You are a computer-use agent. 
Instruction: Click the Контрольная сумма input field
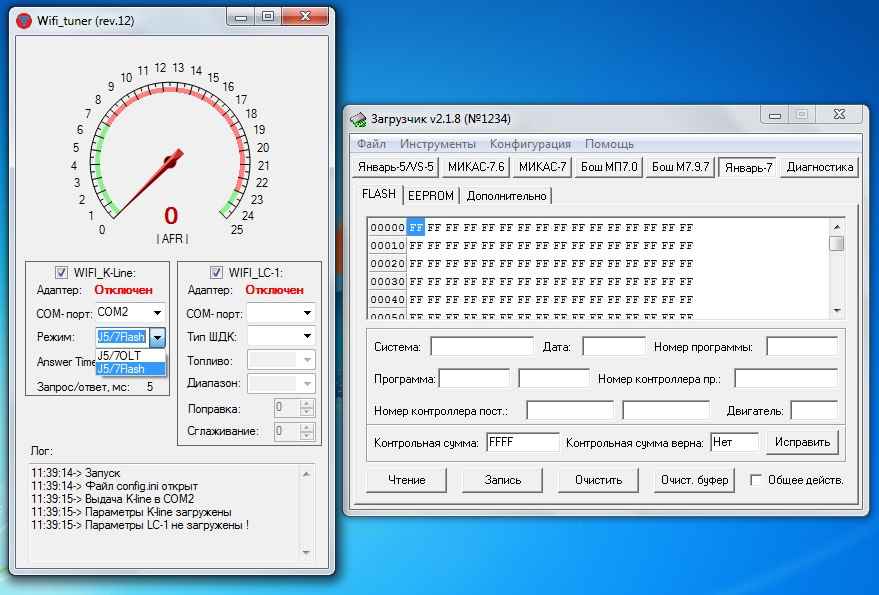pyautogui.click(x=522, y=442)
